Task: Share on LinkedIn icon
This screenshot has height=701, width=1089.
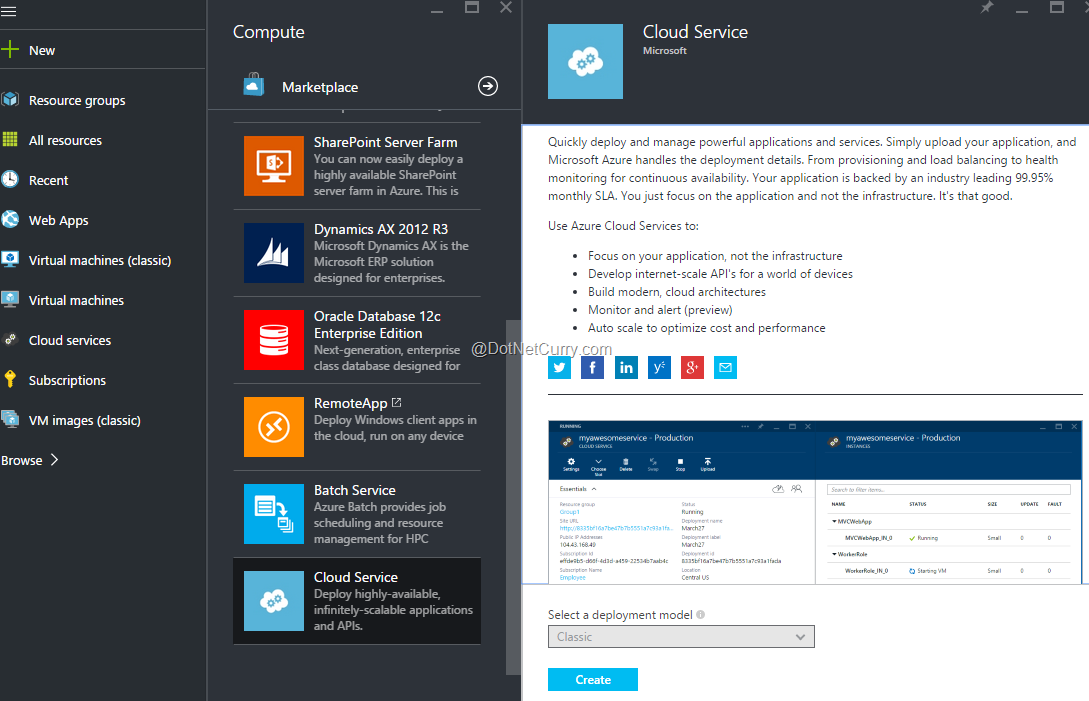Action: click(626, 368)
